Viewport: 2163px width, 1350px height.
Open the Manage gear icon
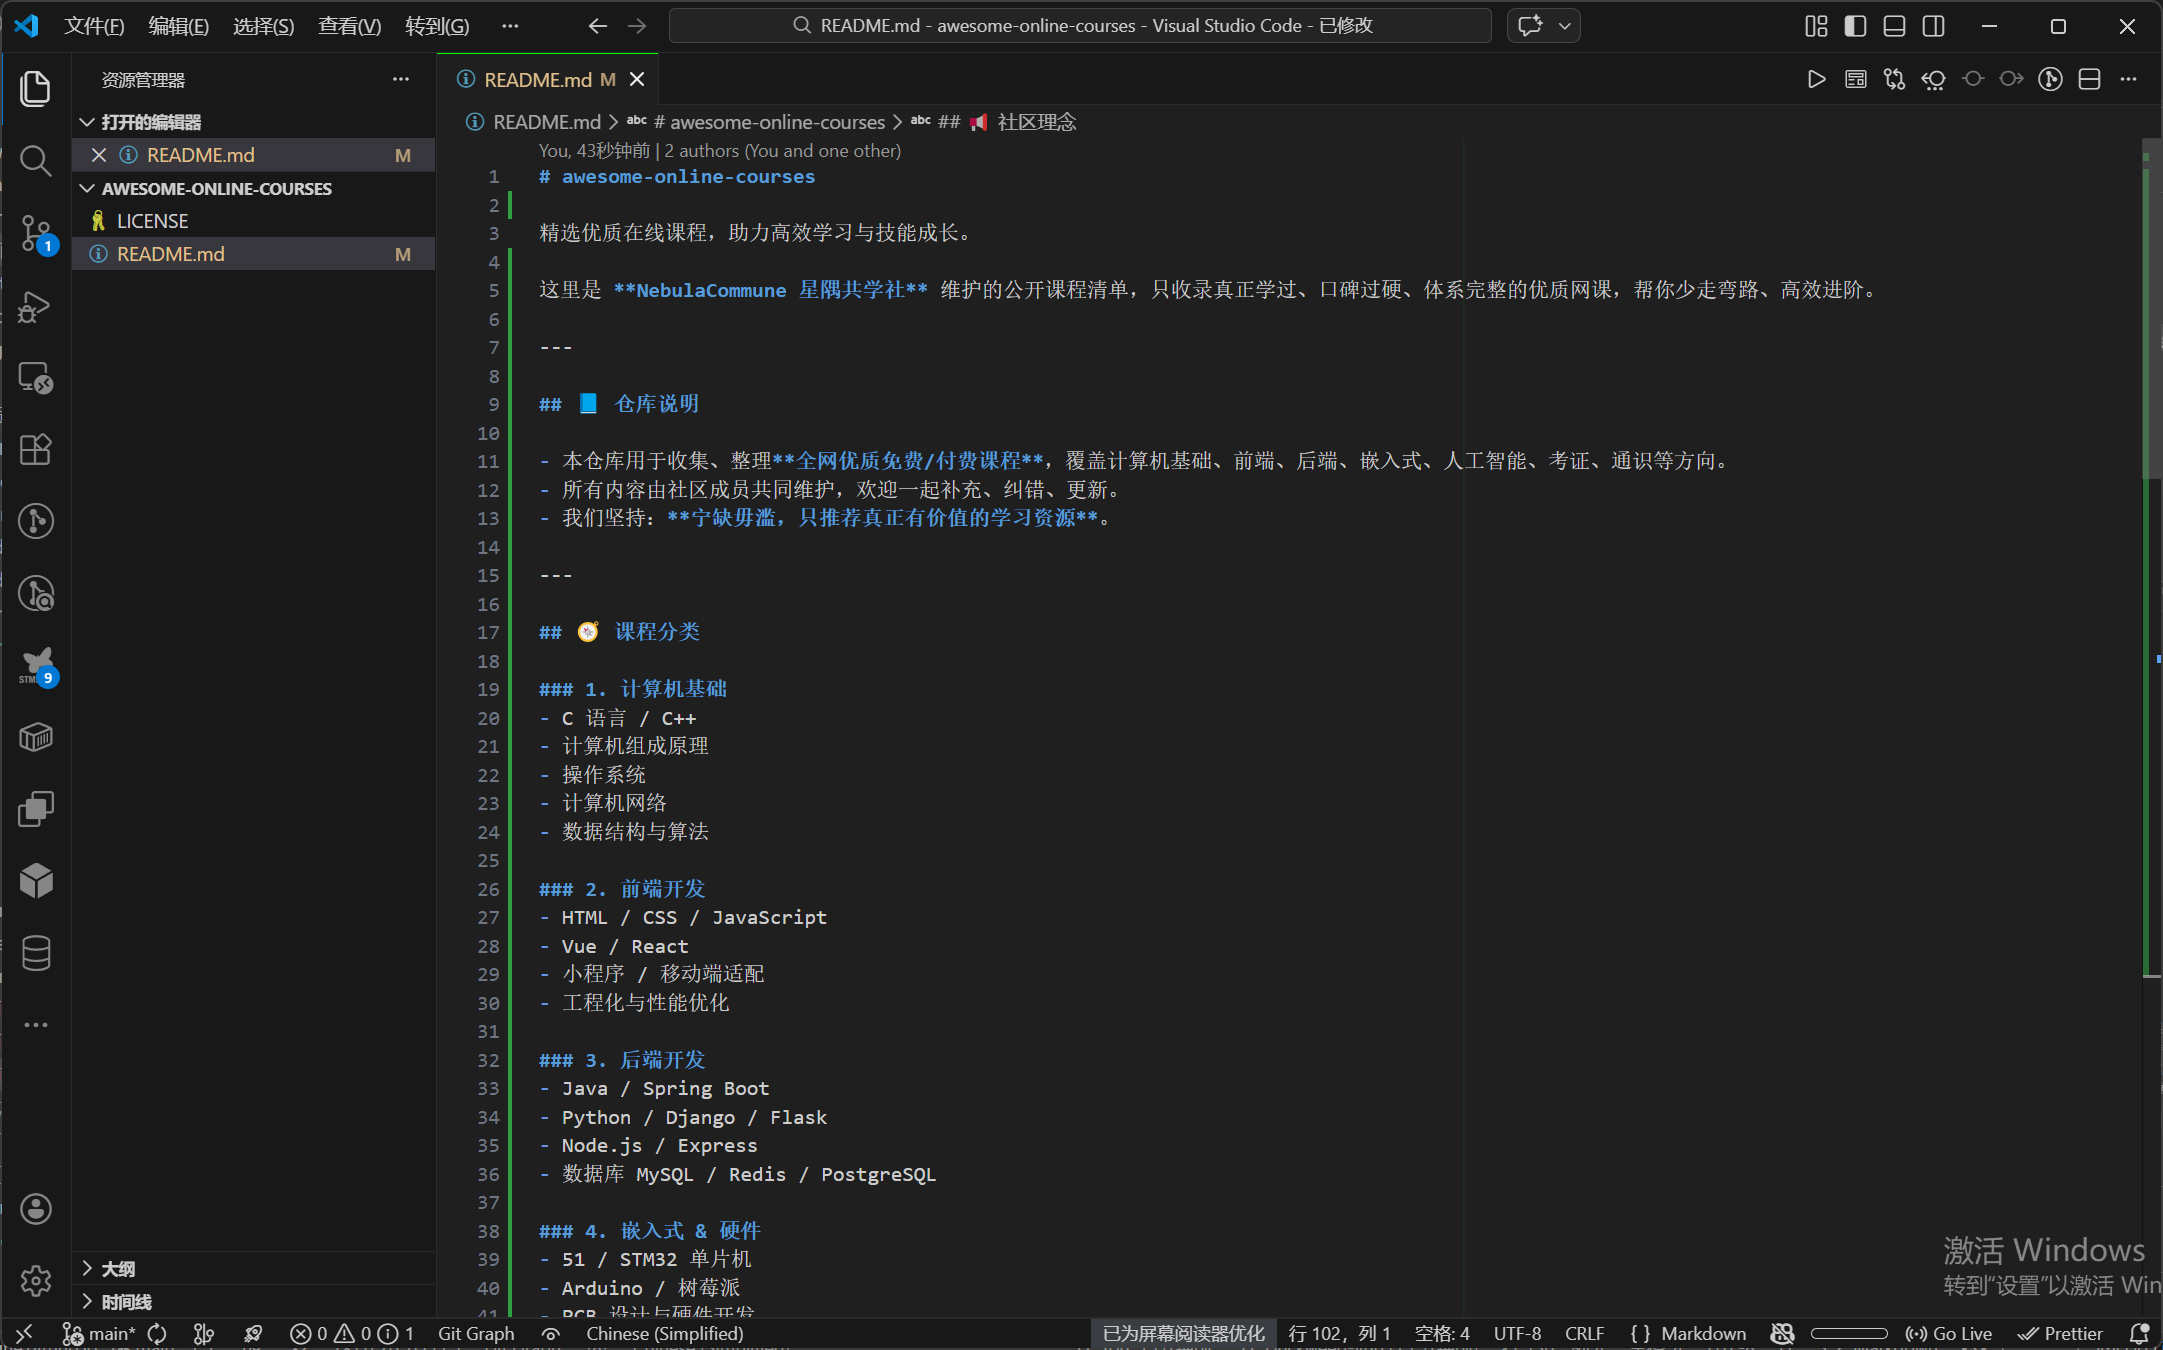tap(36, 1280)
